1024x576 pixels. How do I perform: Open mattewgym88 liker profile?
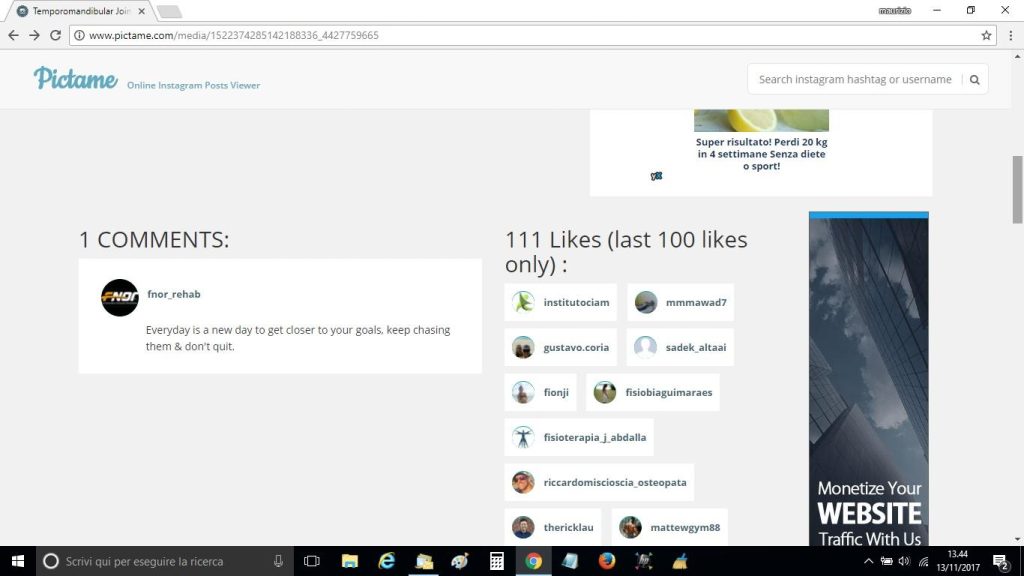[669, 528]
